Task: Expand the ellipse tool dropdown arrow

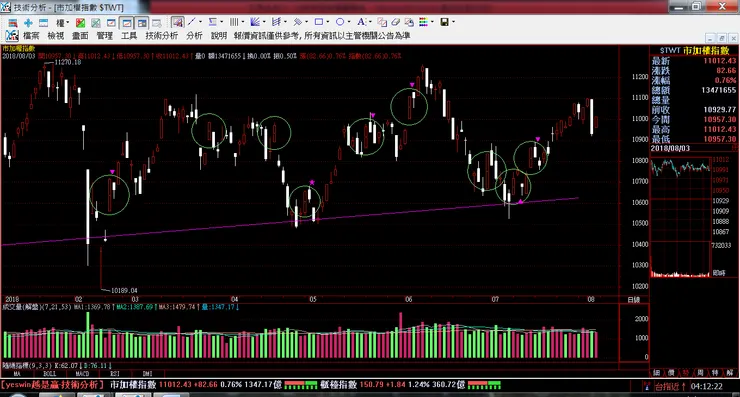Action: [349, 22]
